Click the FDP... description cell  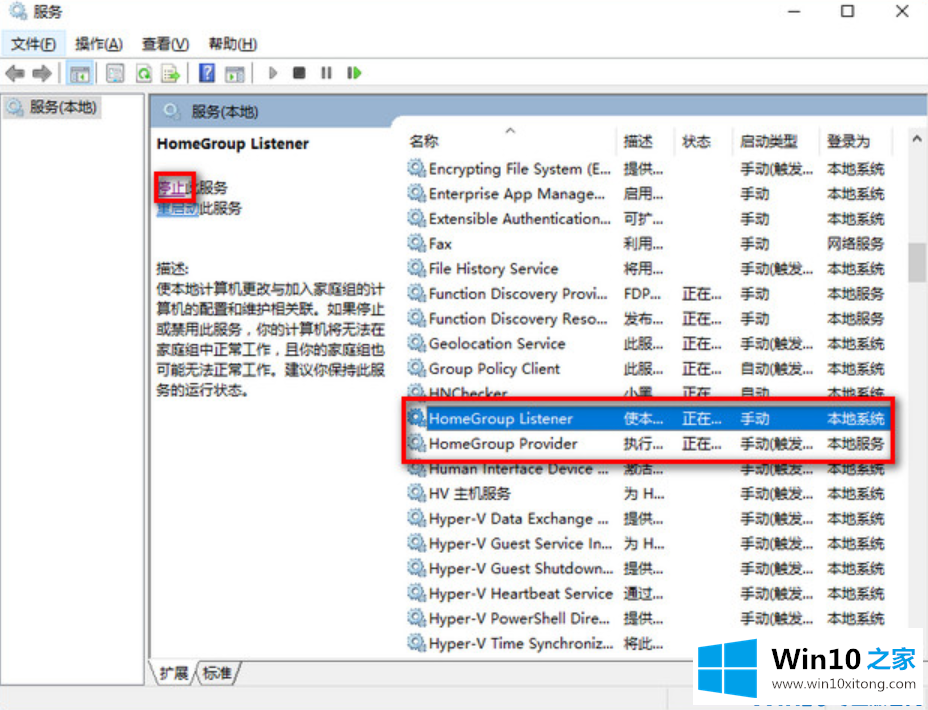[x=642, y=293]
